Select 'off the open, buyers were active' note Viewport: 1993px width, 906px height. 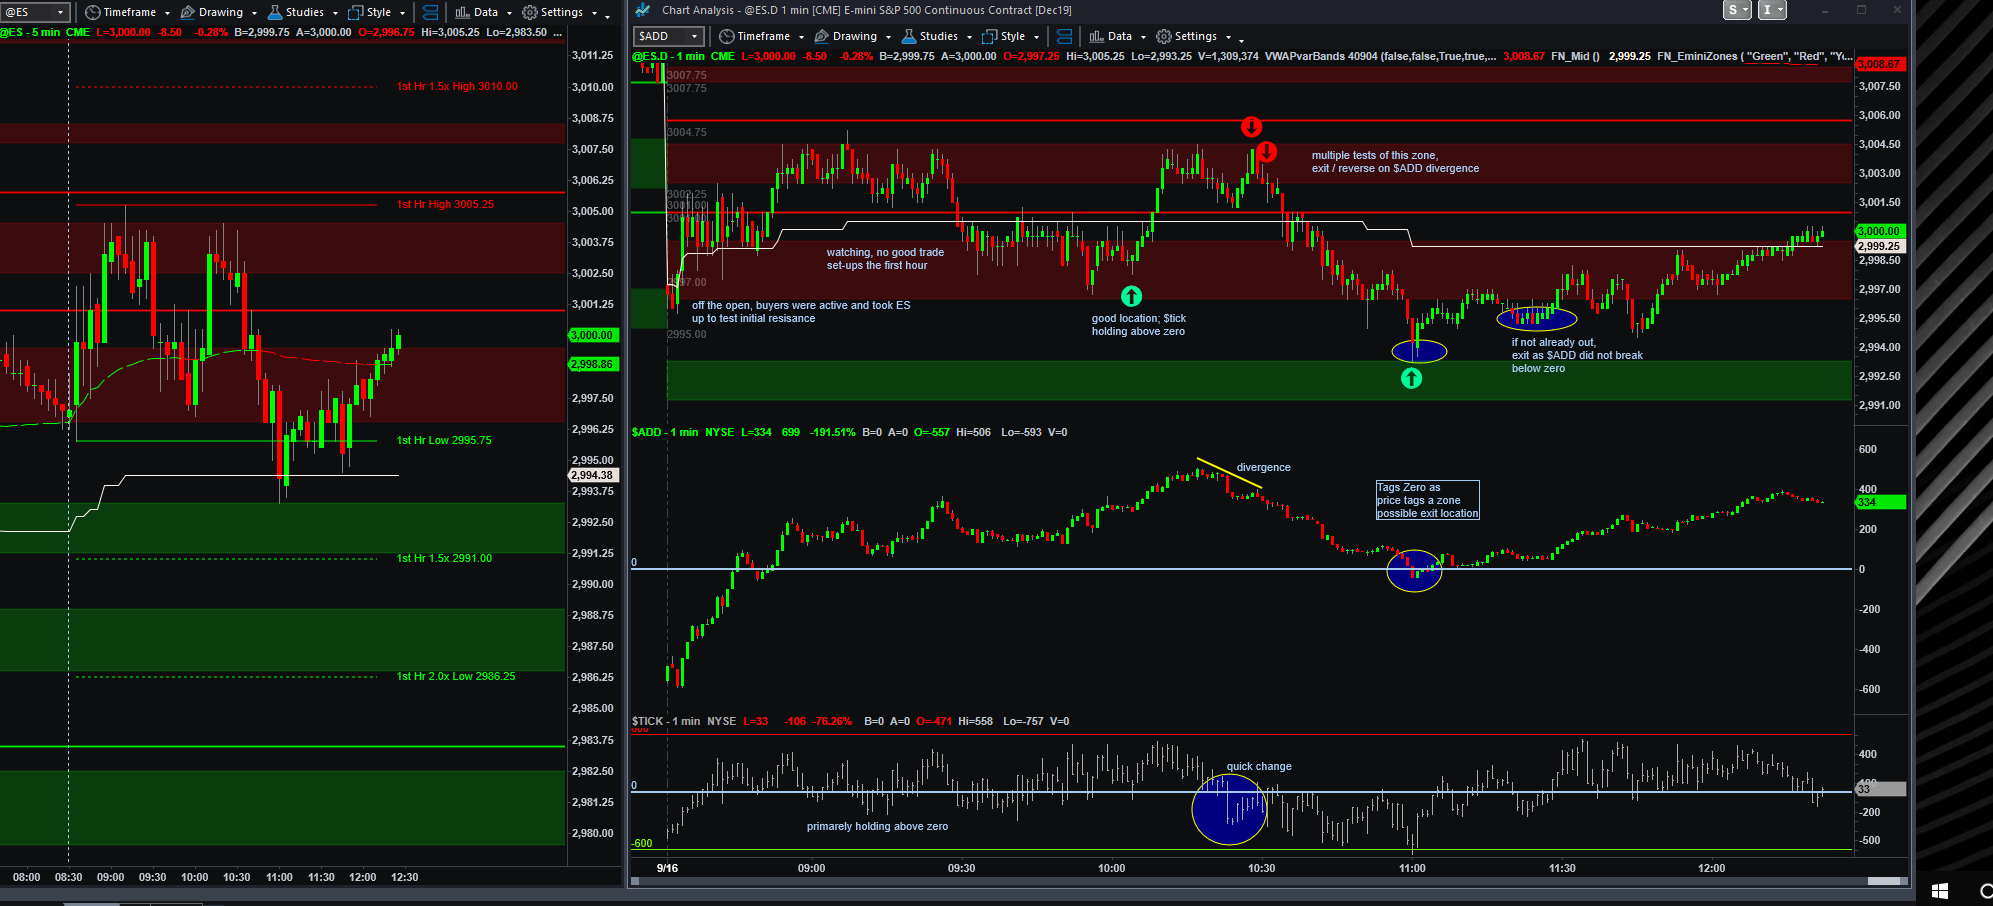[x=801, y=312]
